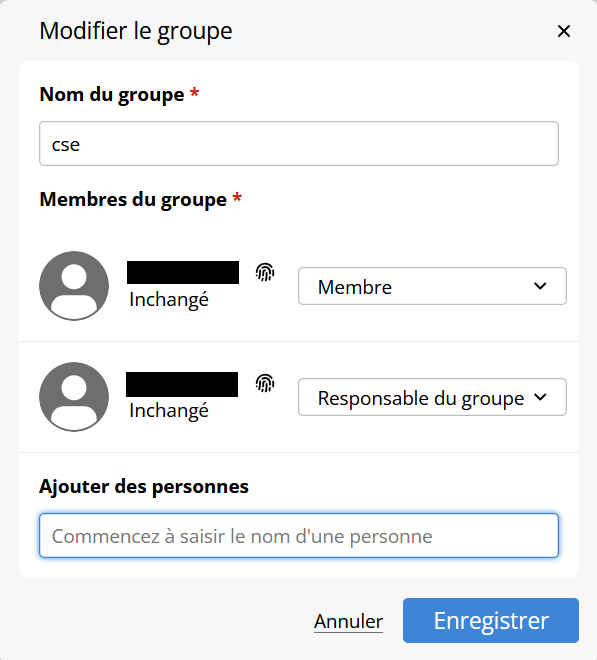The height and width of the screenshot is (660, 597).
Task: Open the Responsable du groupe role dropdown
Action: point(432,397)
